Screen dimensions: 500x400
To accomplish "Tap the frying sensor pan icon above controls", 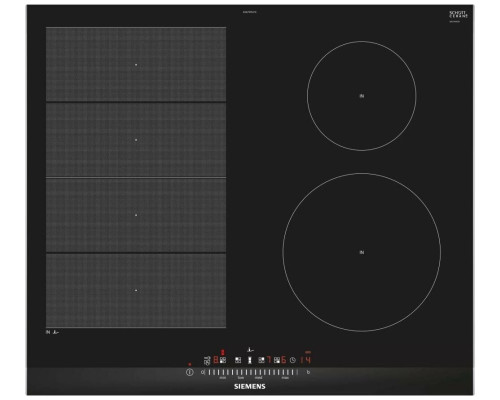I will 250,350.
